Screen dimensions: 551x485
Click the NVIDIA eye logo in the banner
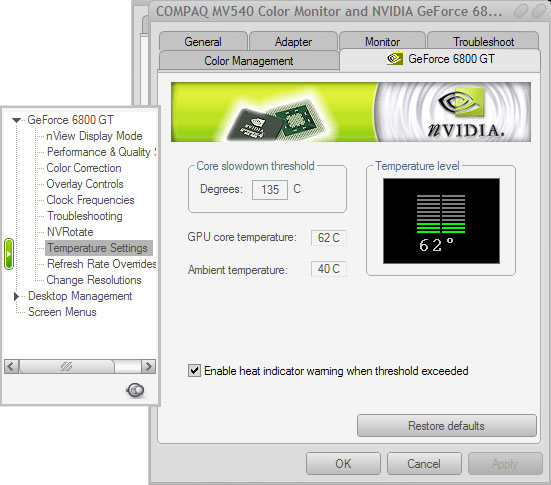(461, 103)
